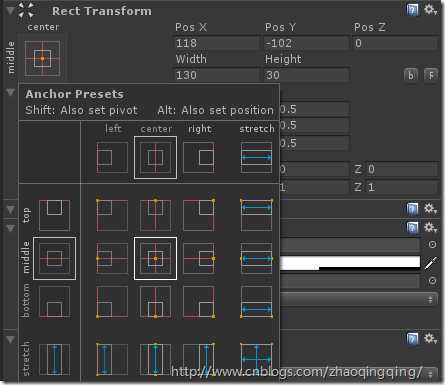This screenshot has width=445, height=385.
Task: Choose the right column header preset
Action: click(199, 158)
